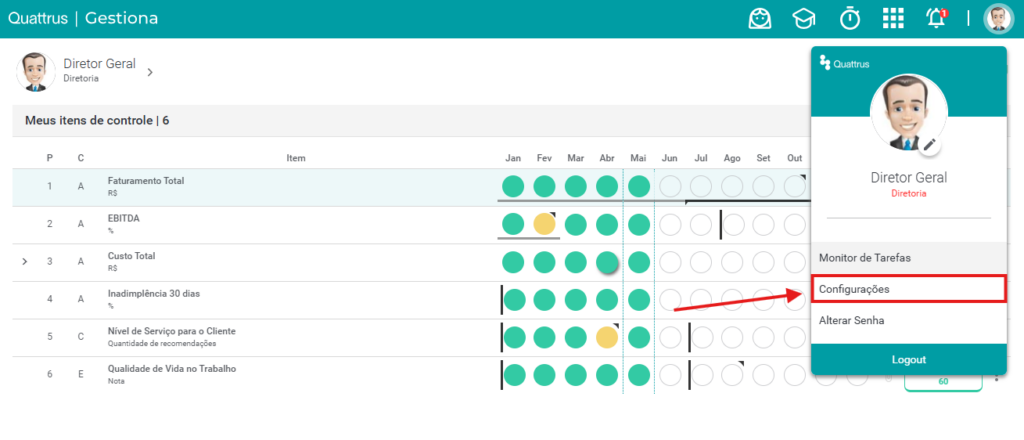Select Configurações in the profile menu
Viewport: 1024px width, 440px height.
click(909, 289)
